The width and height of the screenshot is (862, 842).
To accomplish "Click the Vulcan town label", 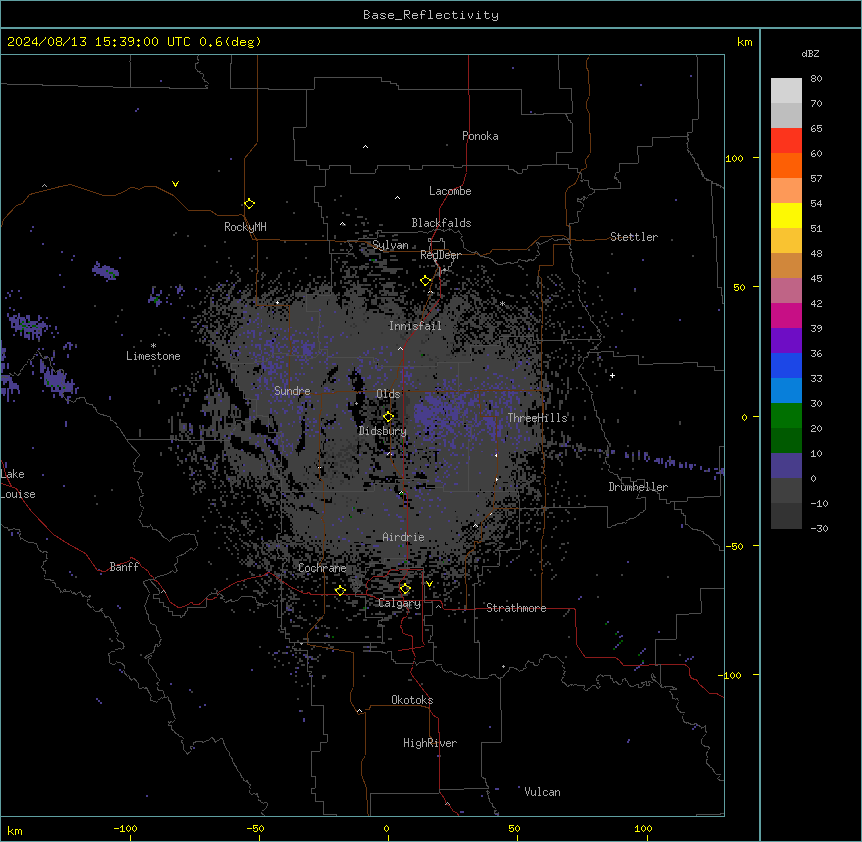I will pyautogui.click(x=542, y=792).
